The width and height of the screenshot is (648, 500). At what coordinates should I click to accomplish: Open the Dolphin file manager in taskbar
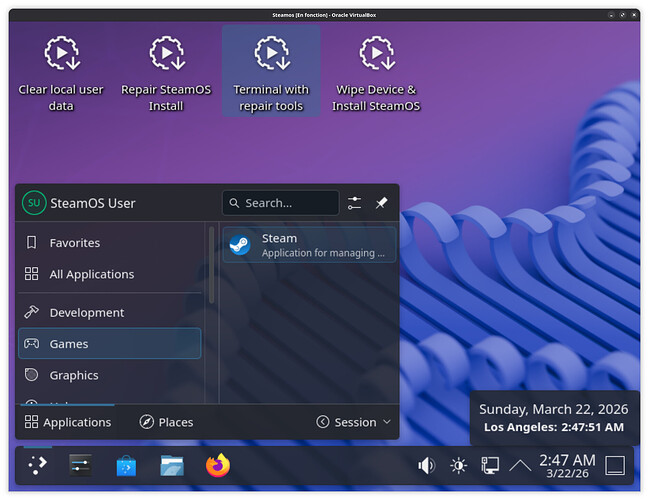(172, 465)
